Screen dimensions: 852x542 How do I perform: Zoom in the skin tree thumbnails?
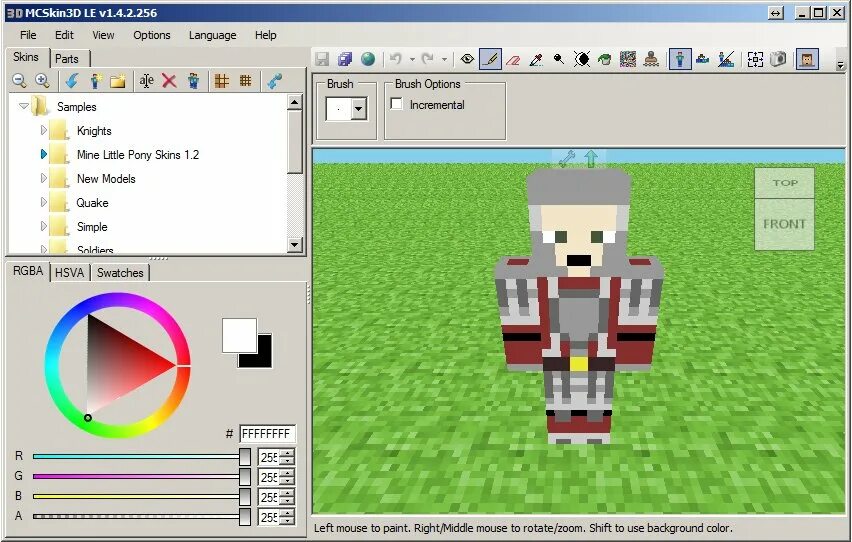[42, 81]
